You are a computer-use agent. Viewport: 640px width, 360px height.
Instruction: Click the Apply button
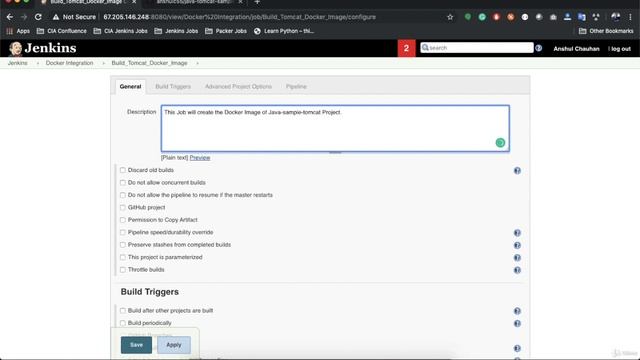pyautogui.click(x=174, y=345)
